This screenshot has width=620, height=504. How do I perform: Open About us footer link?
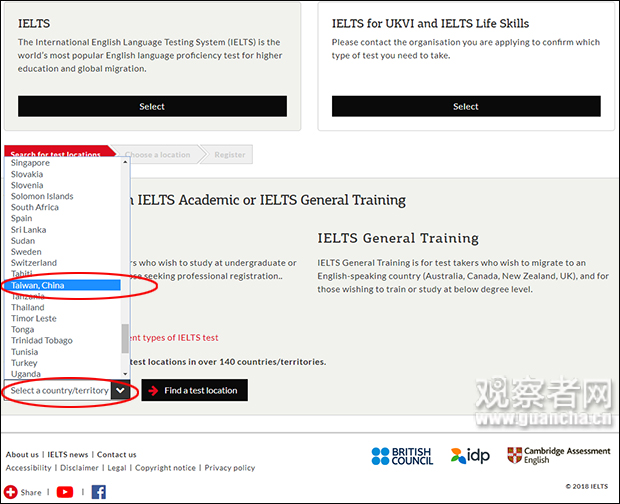[22, 455]
